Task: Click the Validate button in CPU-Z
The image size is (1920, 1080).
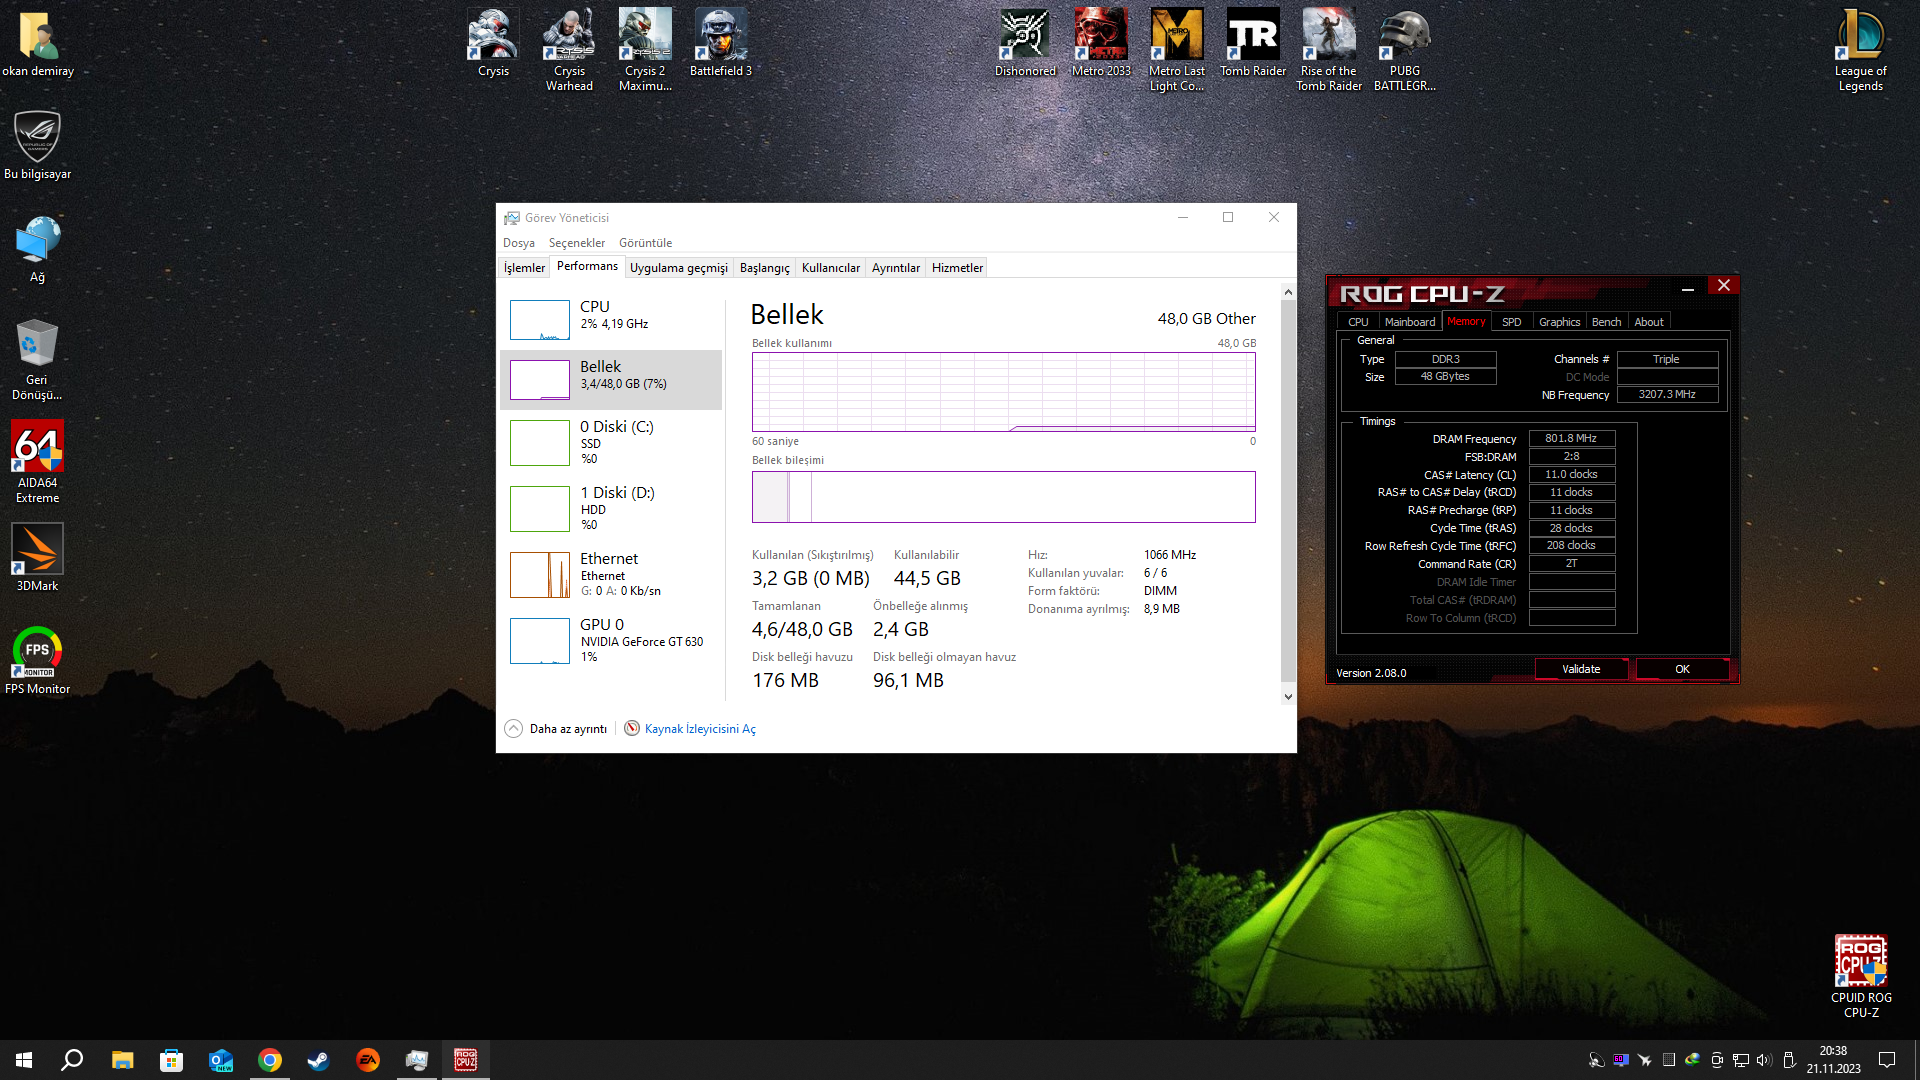Action: 1580,669
